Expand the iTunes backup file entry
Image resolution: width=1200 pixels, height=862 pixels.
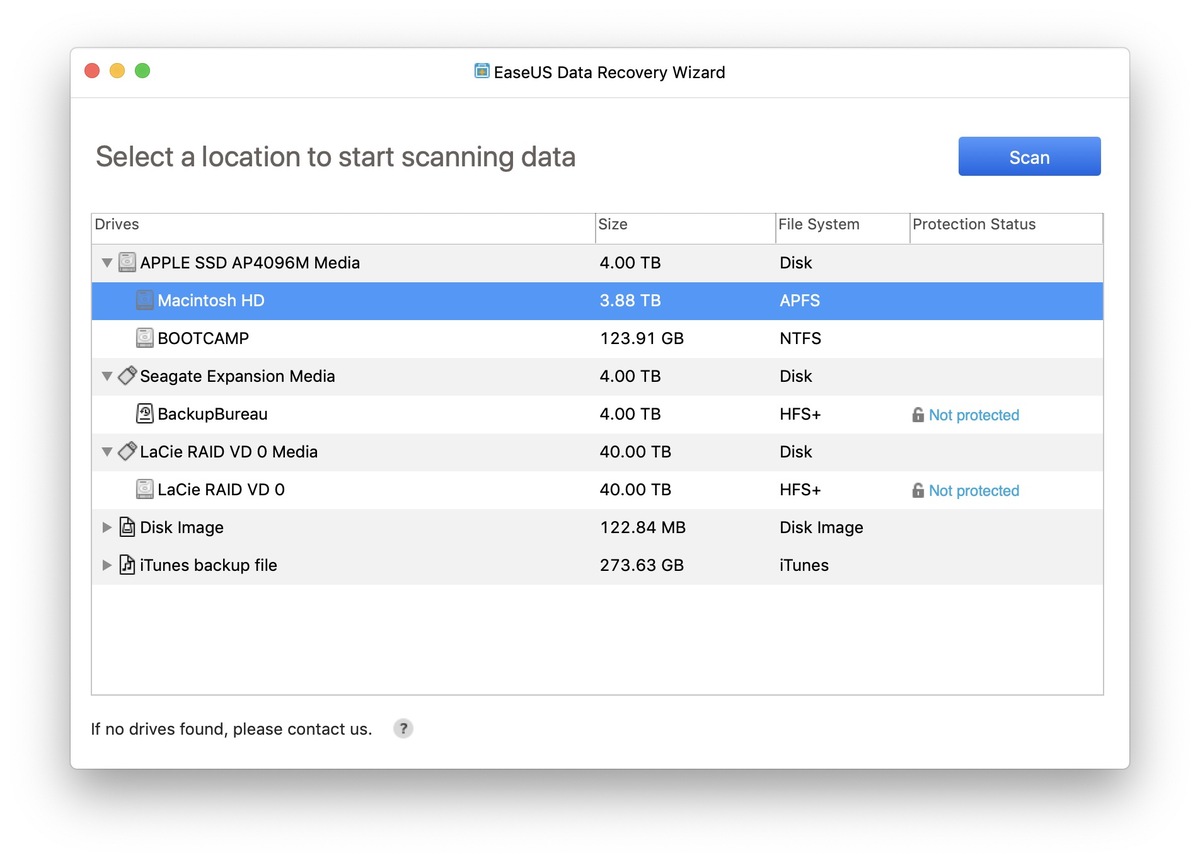click(107, 565)
